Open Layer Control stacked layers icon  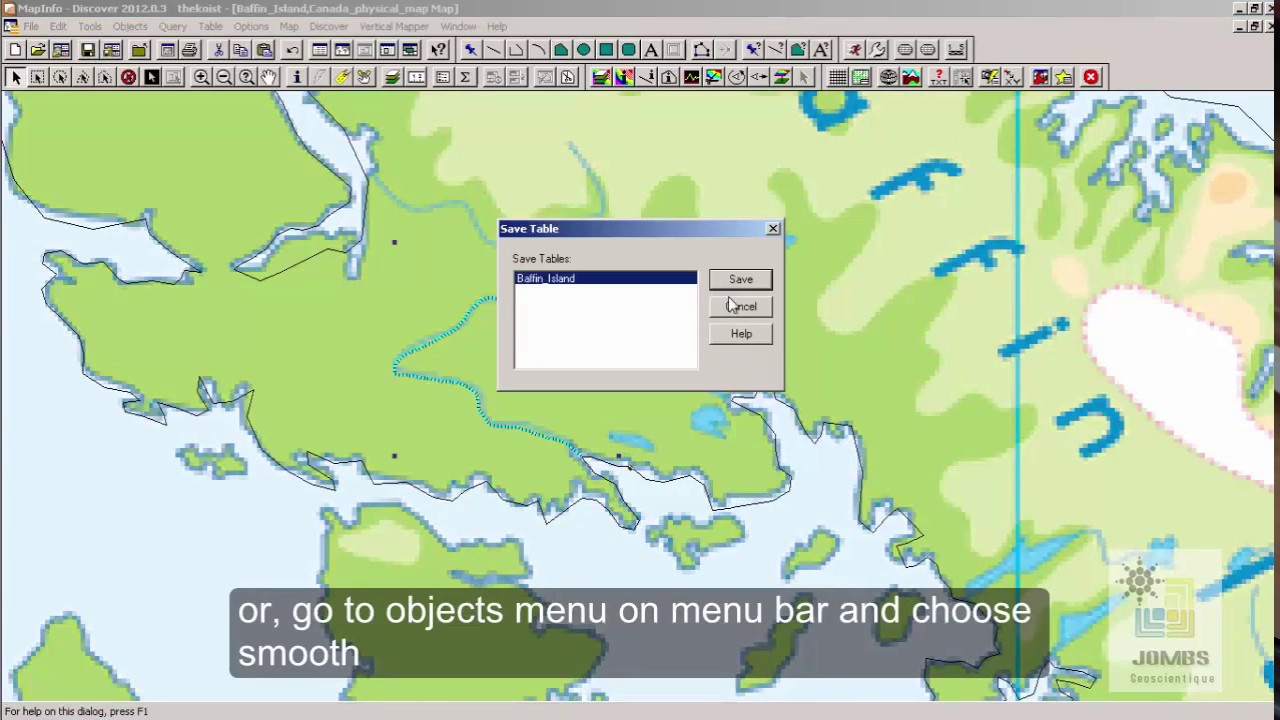click(393, 77)
